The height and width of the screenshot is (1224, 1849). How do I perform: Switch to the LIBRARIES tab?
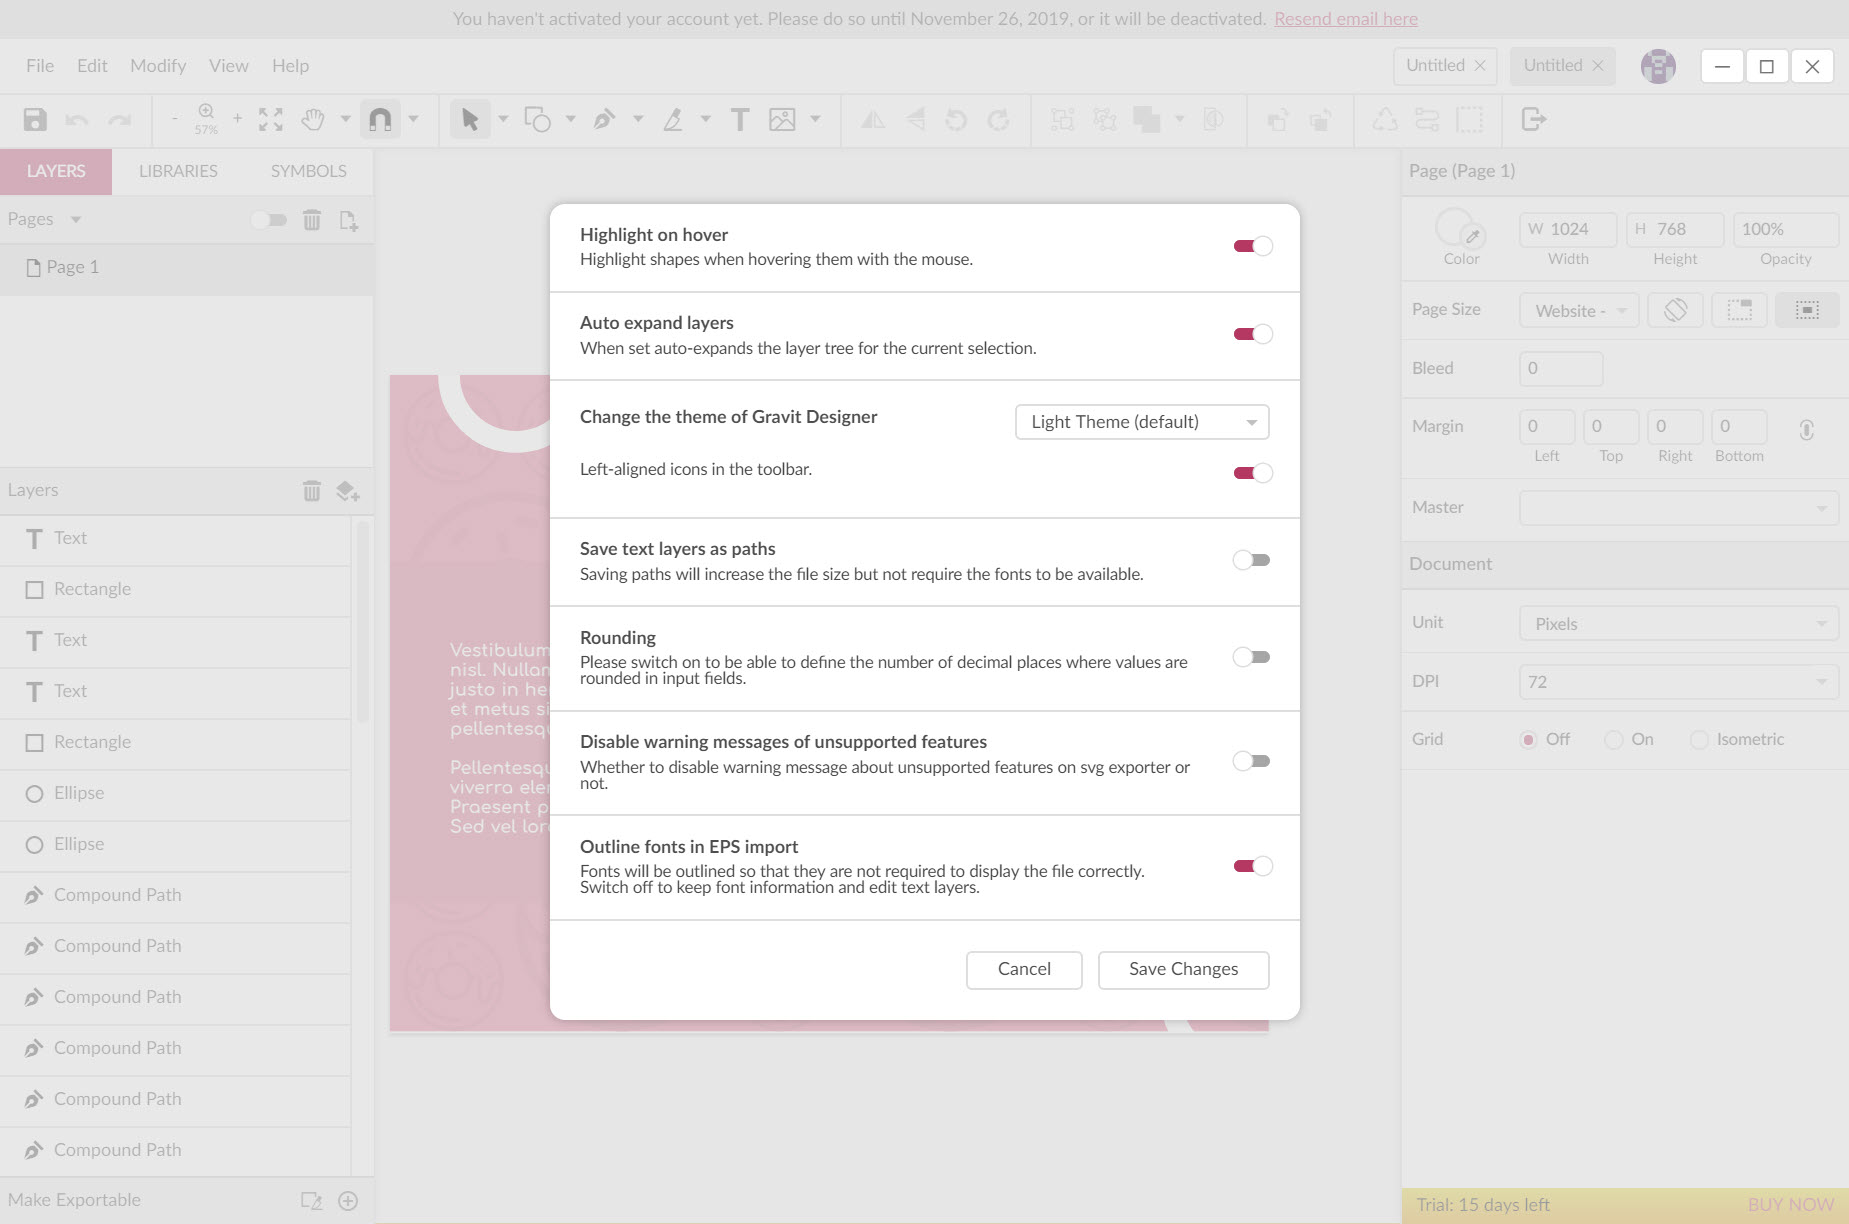point(178,171)
